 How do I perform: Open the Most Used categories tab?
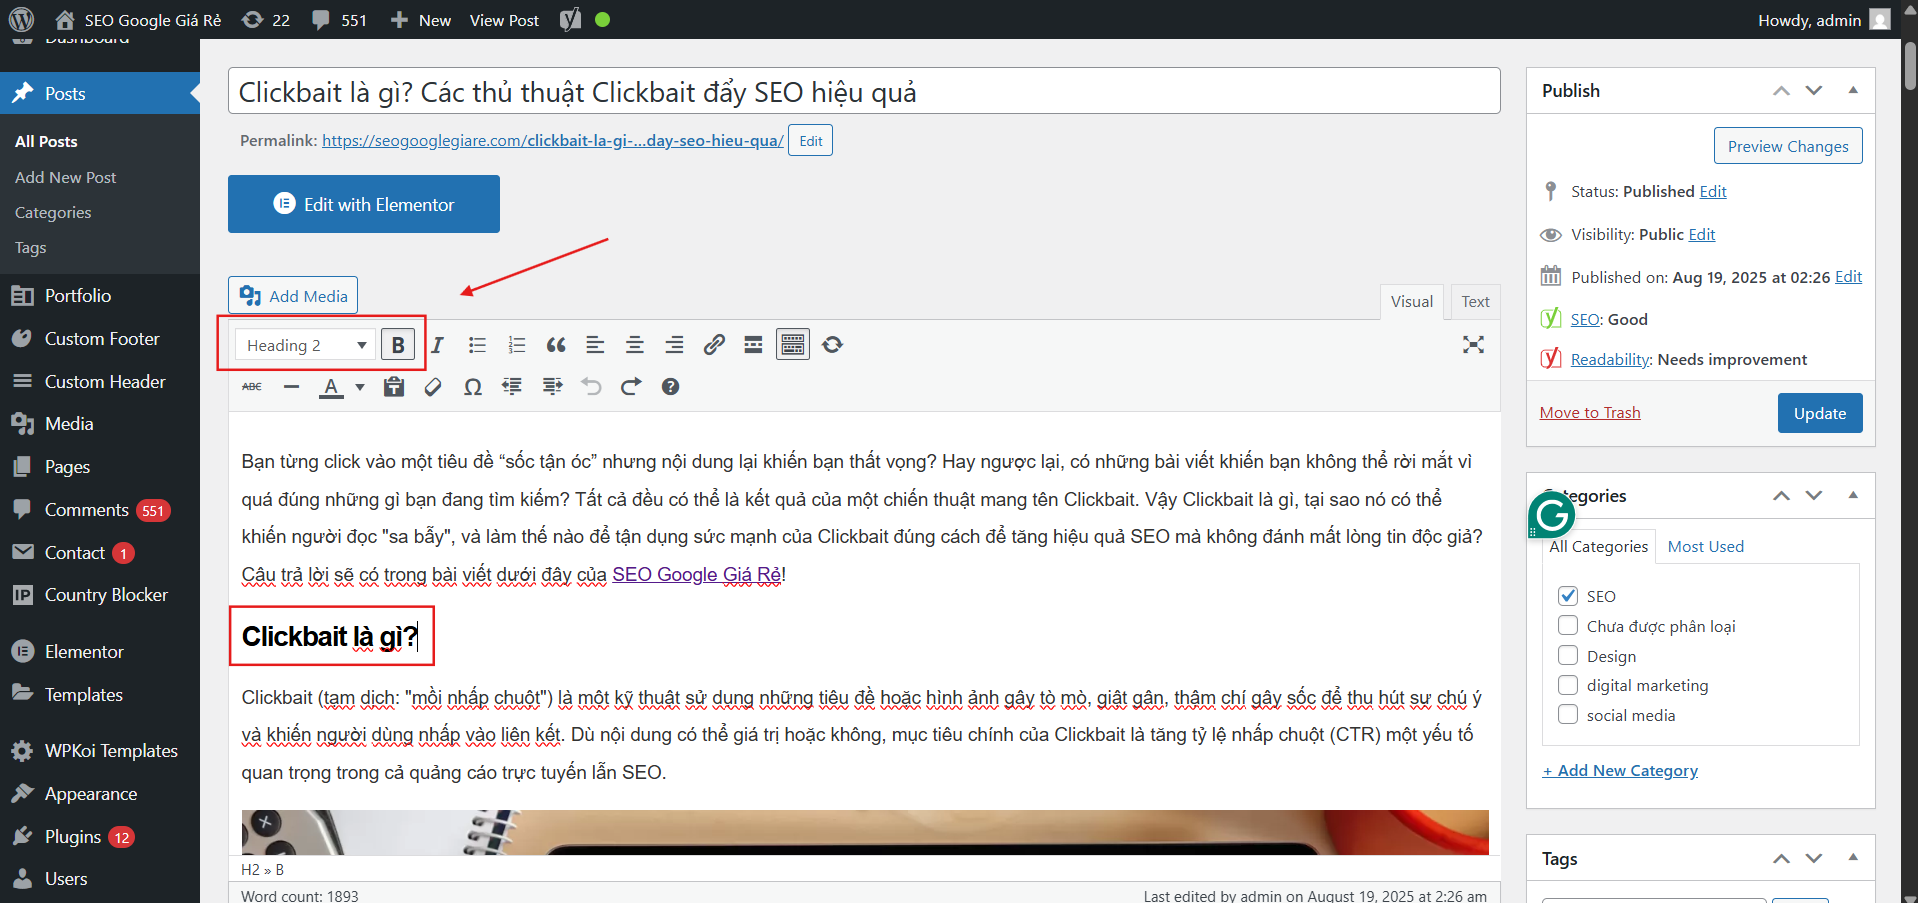coord(1705,546)
